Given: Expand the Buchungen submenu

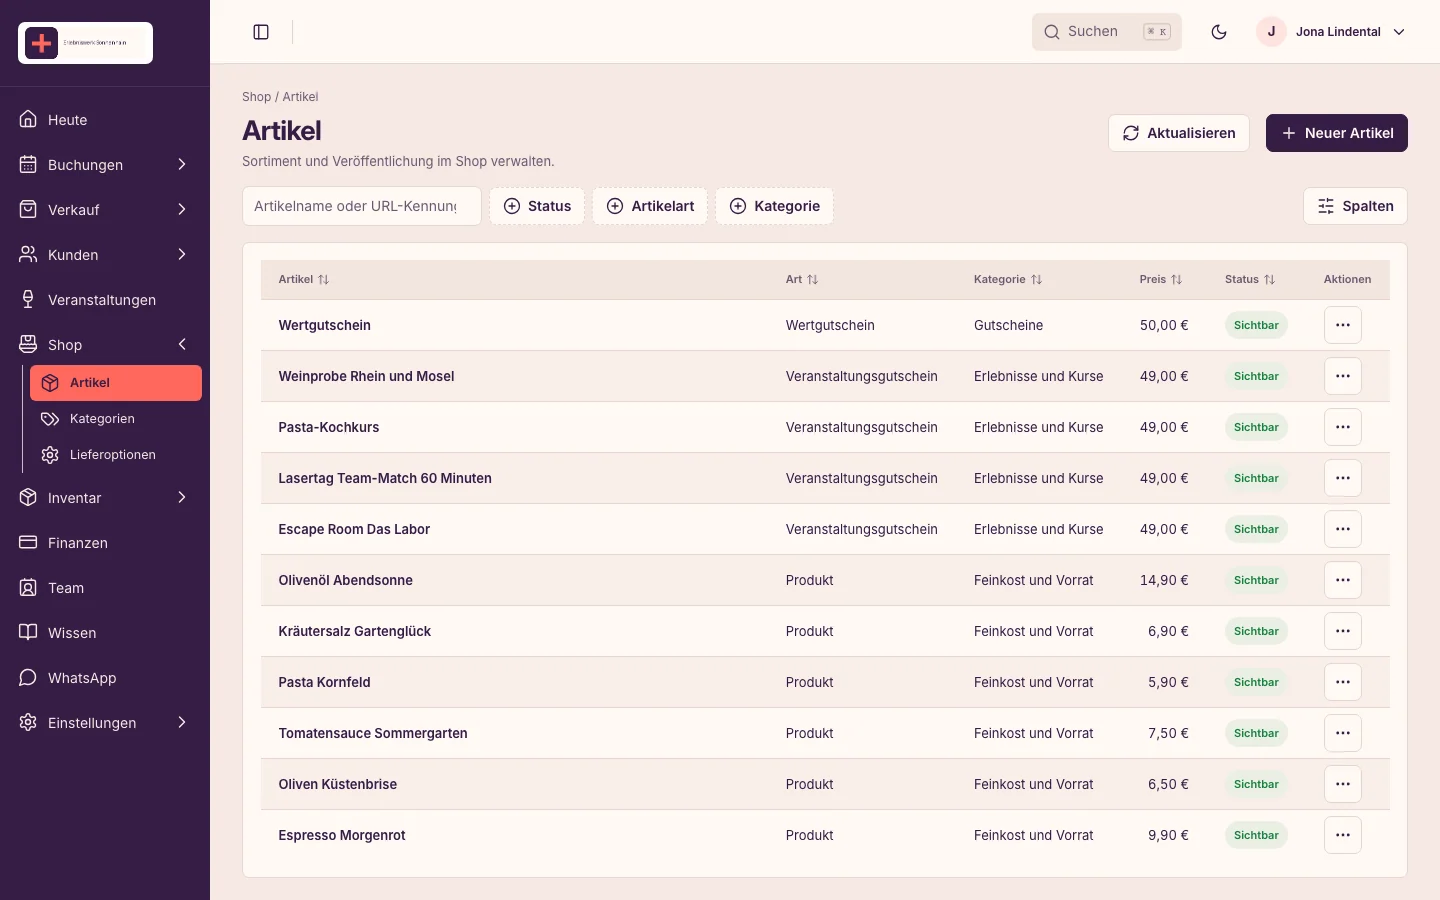Looking at the screenshot, I should pyautogui.click(x=105, y=165).
